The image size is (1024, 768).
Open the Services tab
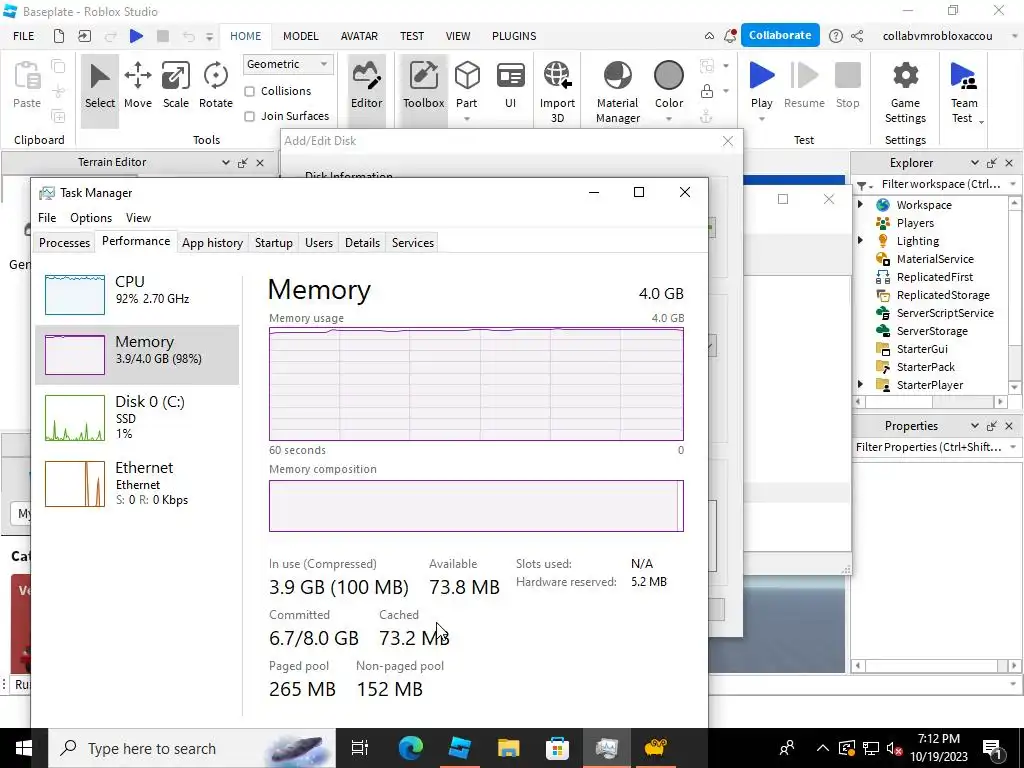[x=413, y=242]
